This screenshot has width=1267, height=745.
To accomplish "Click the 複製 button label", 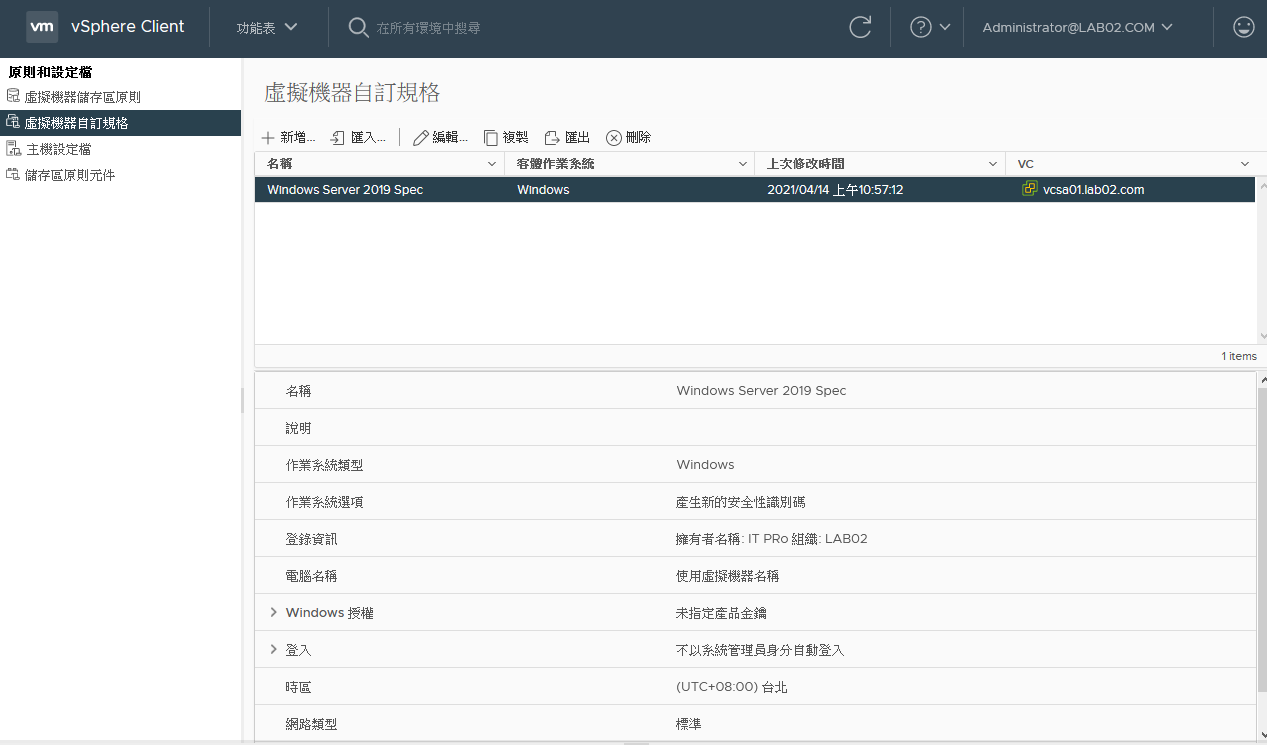I will [x=515, y=138].
